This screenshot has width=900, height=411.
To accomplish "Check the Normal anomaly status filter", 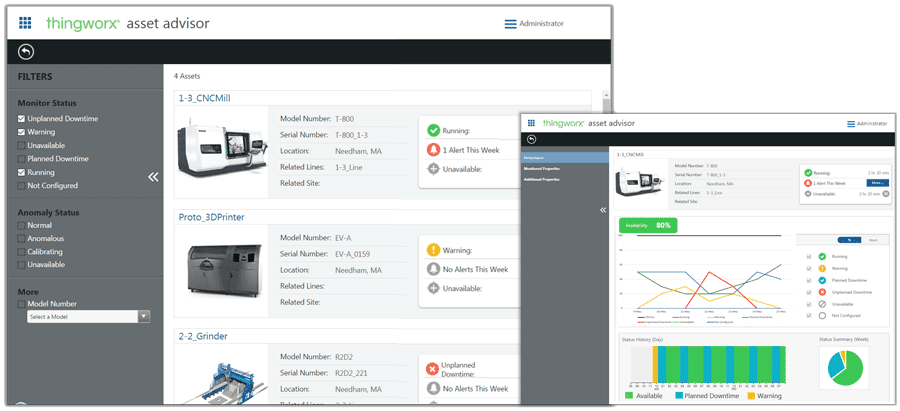I will tap(21, 225).
